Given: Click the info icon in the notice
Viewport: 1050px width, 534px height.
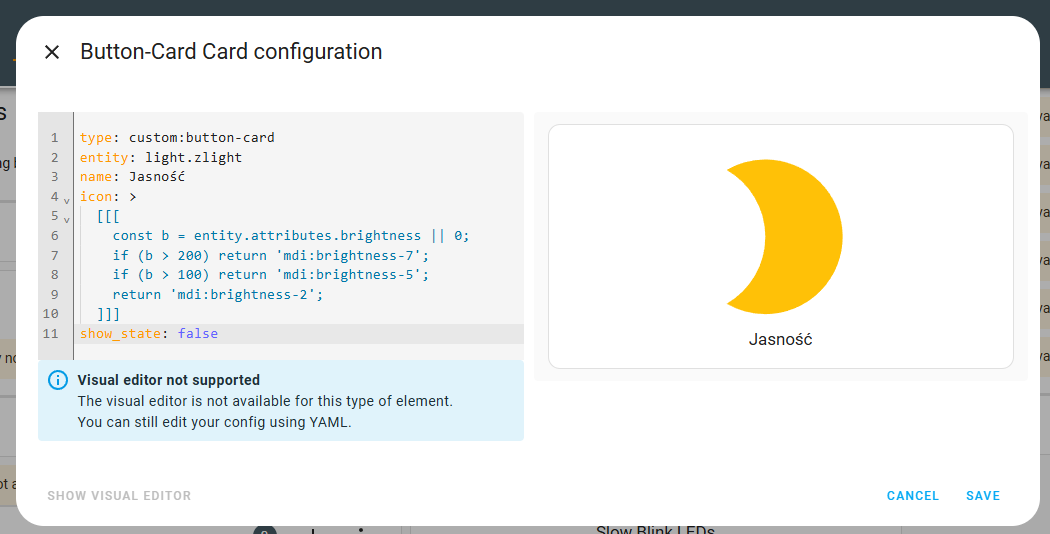Looking at the screenshot, I should point(58,380).
